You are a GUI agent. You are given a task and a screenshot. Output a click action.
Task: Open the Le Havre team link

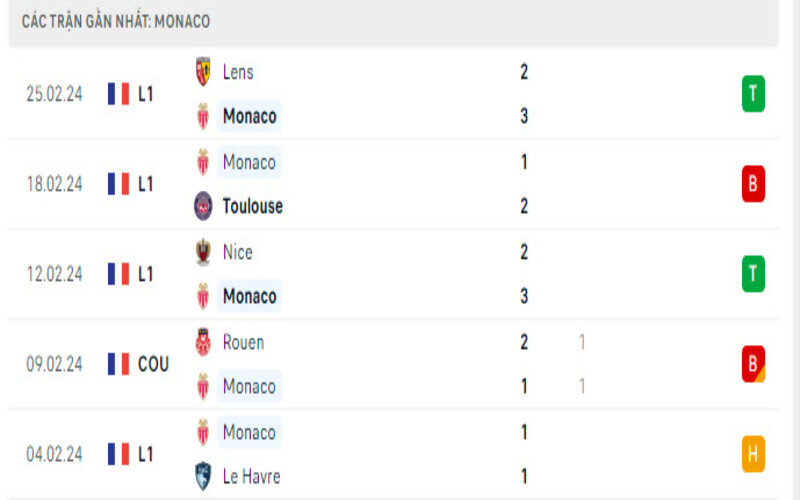[x=251, y=476]
